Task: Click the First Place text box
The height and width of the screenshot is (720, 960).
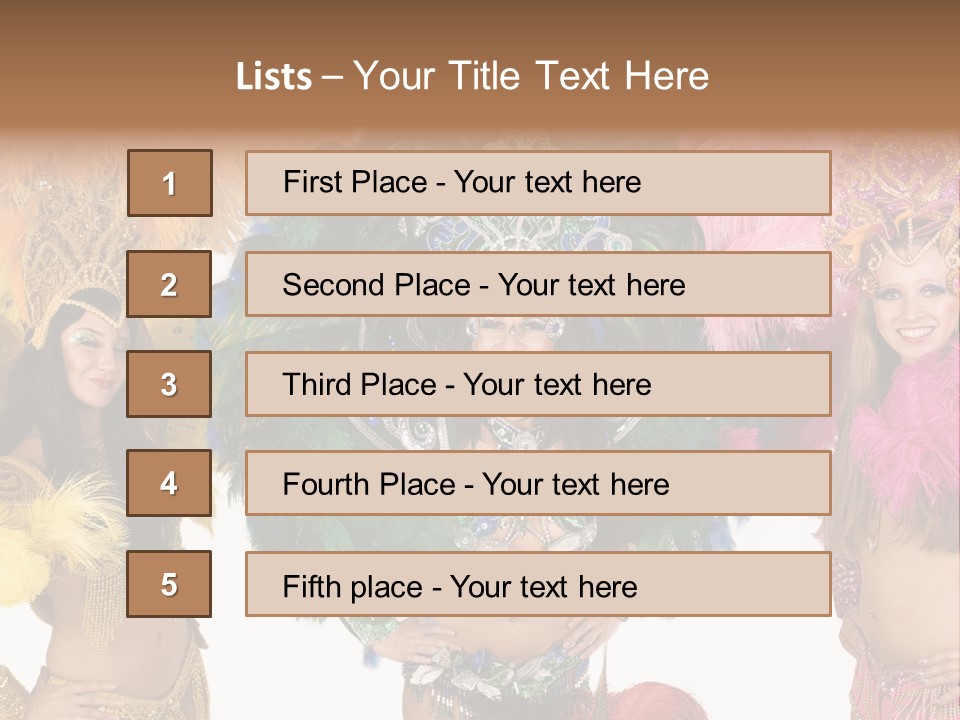Action: (x=538, y=183)
